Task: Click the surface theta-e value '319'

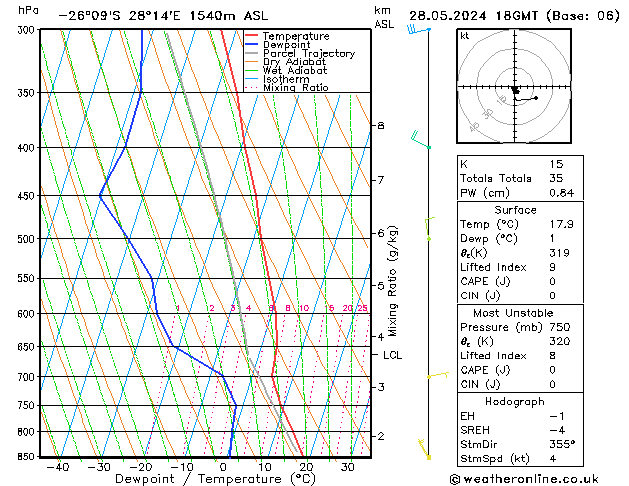Action: [x=560, y=253]
